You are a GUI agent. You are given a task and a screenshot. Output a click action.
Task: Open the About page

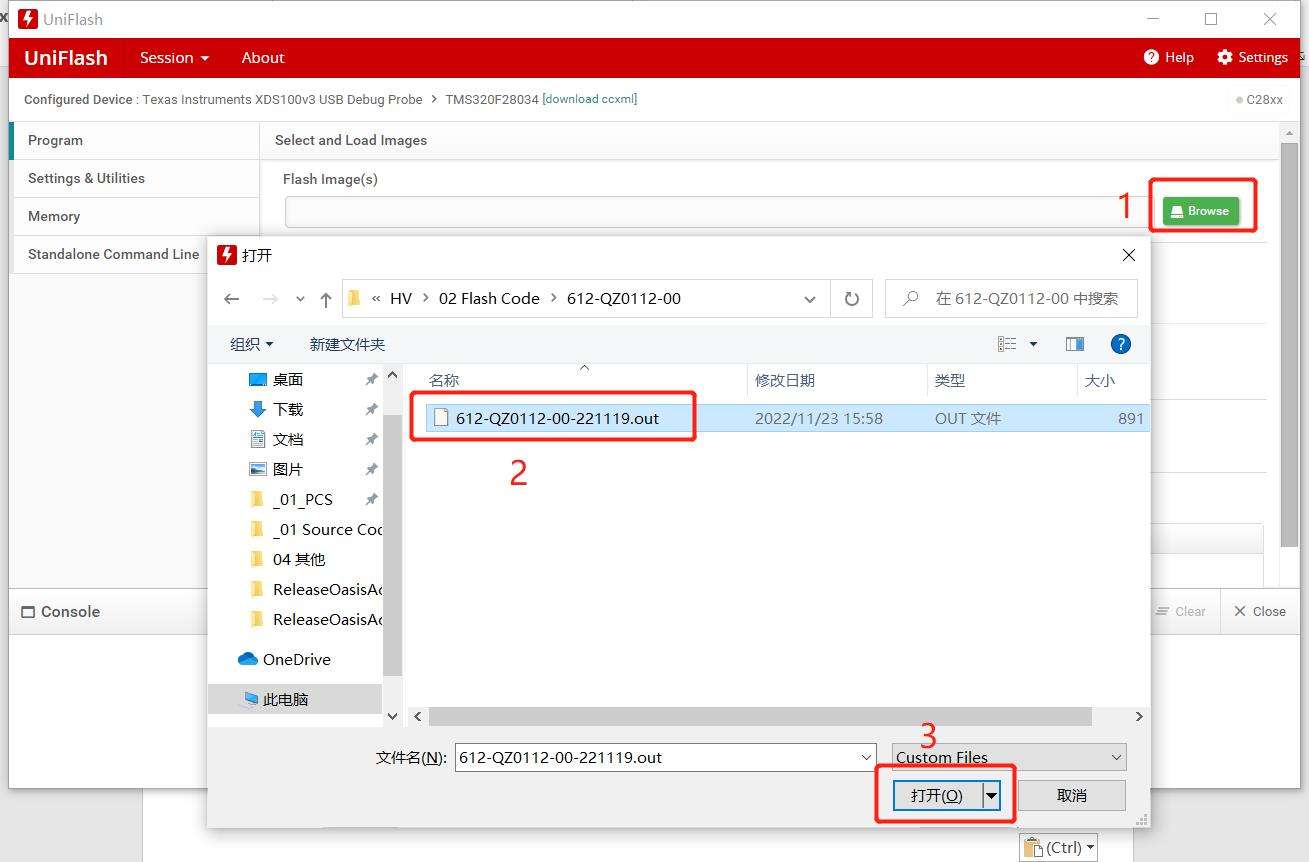coord(263,58)
